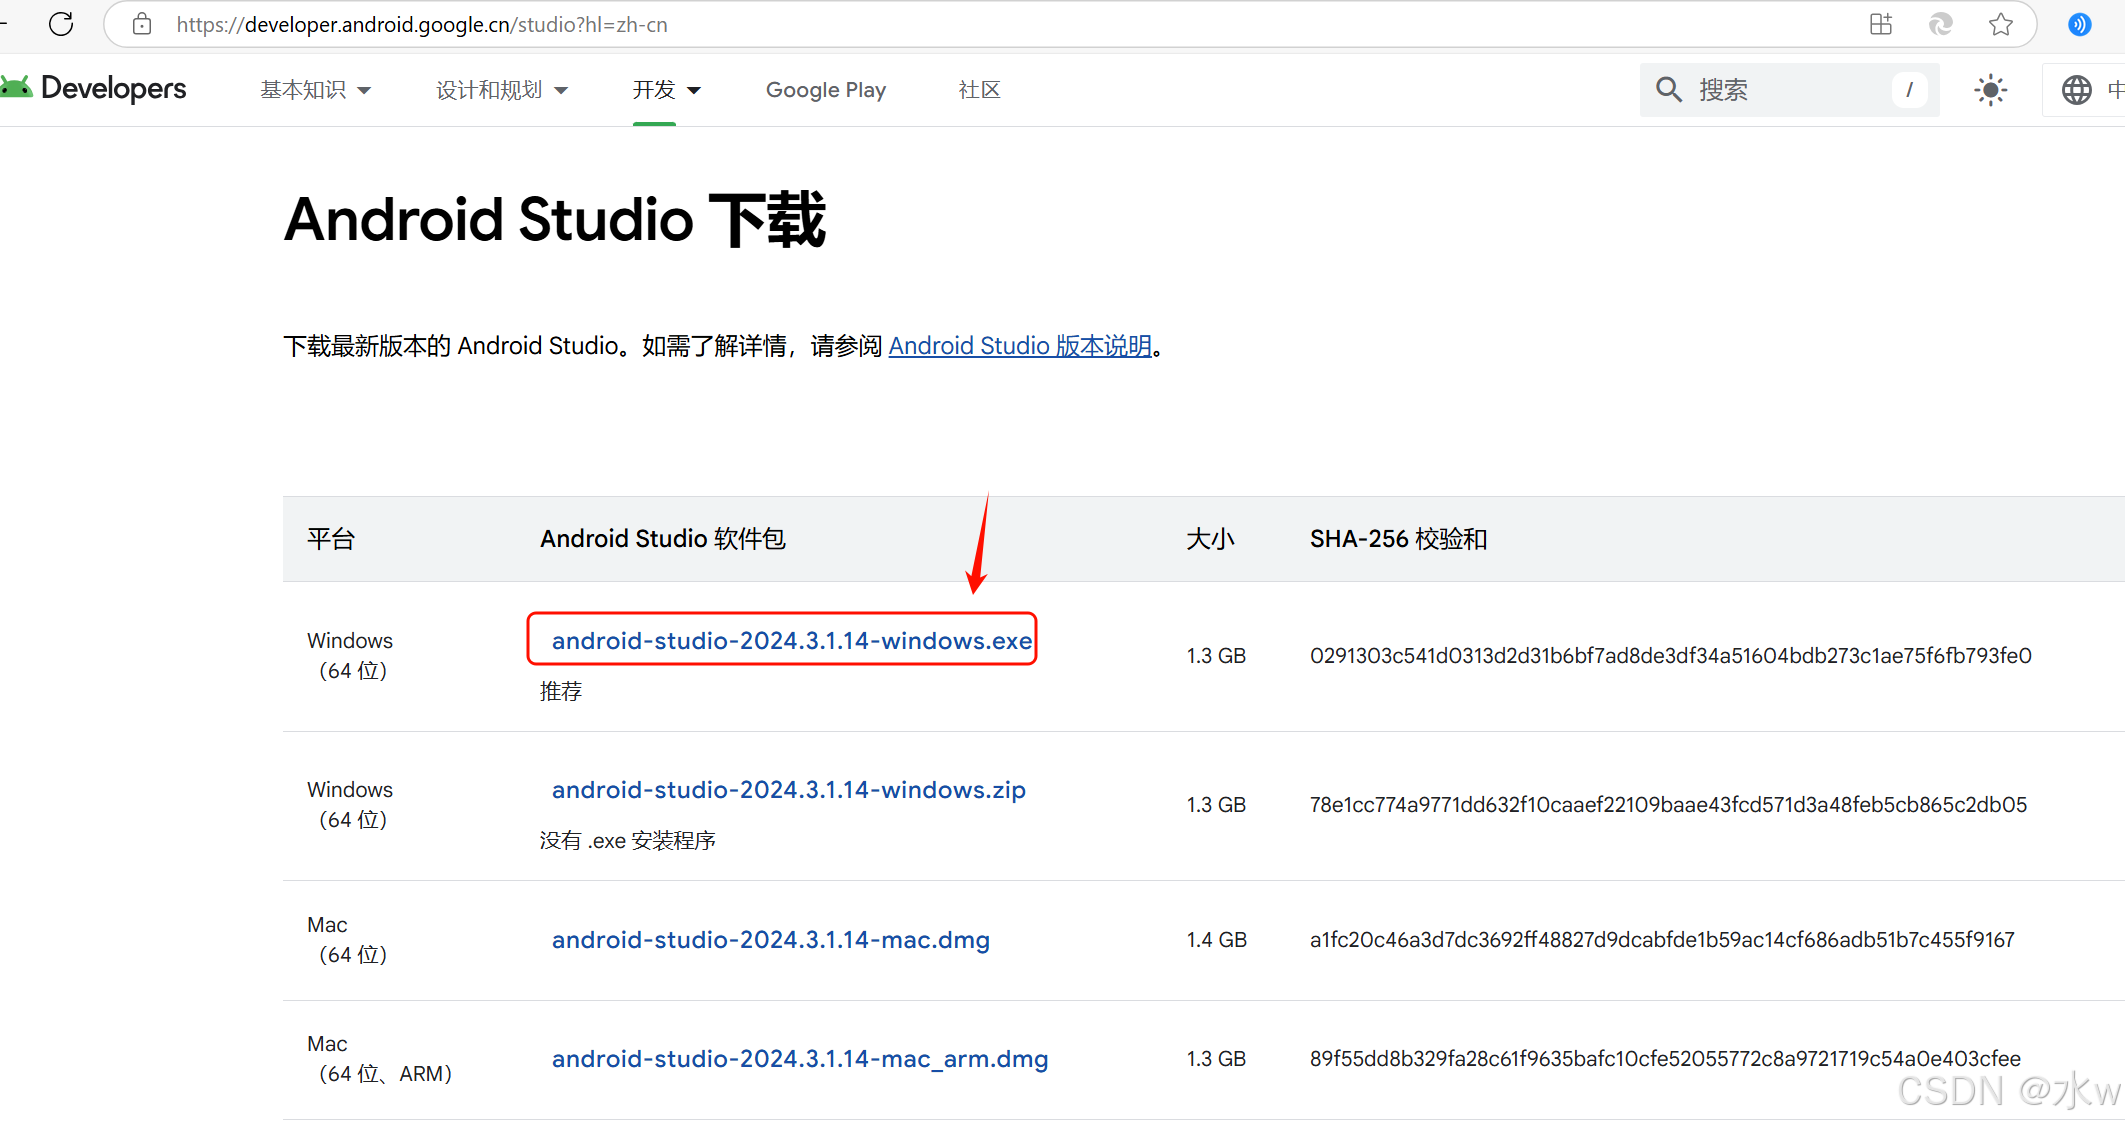
Task: Click the browser extensions grid icon
Action: [1881, 24]
